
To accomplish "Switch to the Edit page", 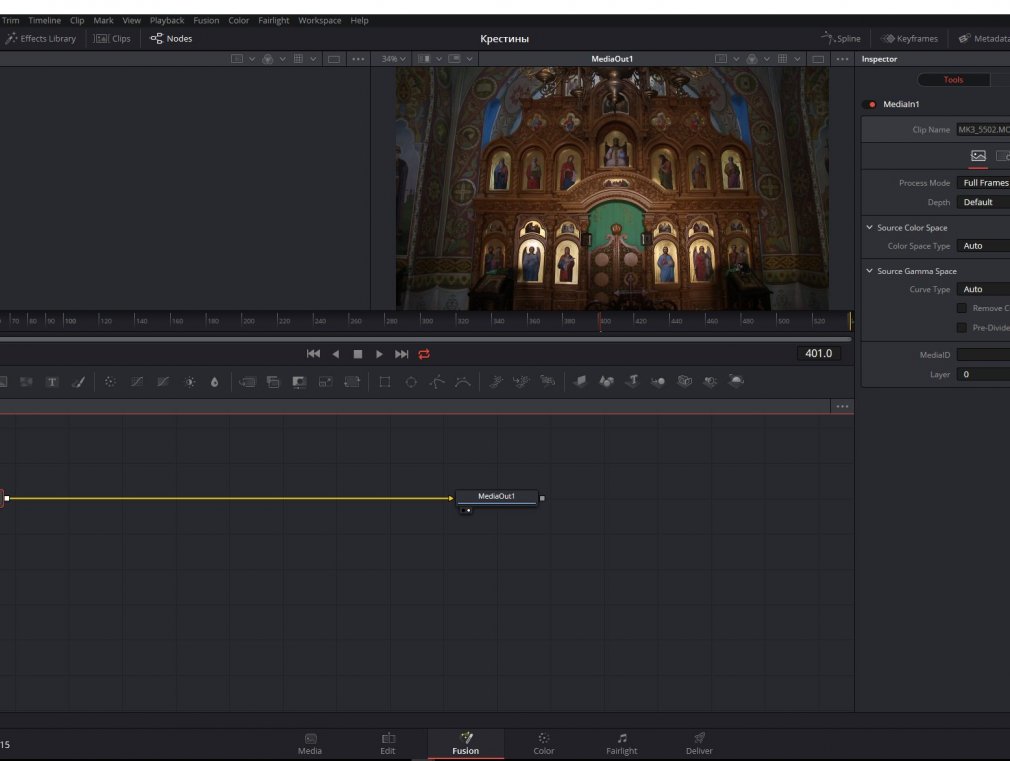I will (388, 744).
